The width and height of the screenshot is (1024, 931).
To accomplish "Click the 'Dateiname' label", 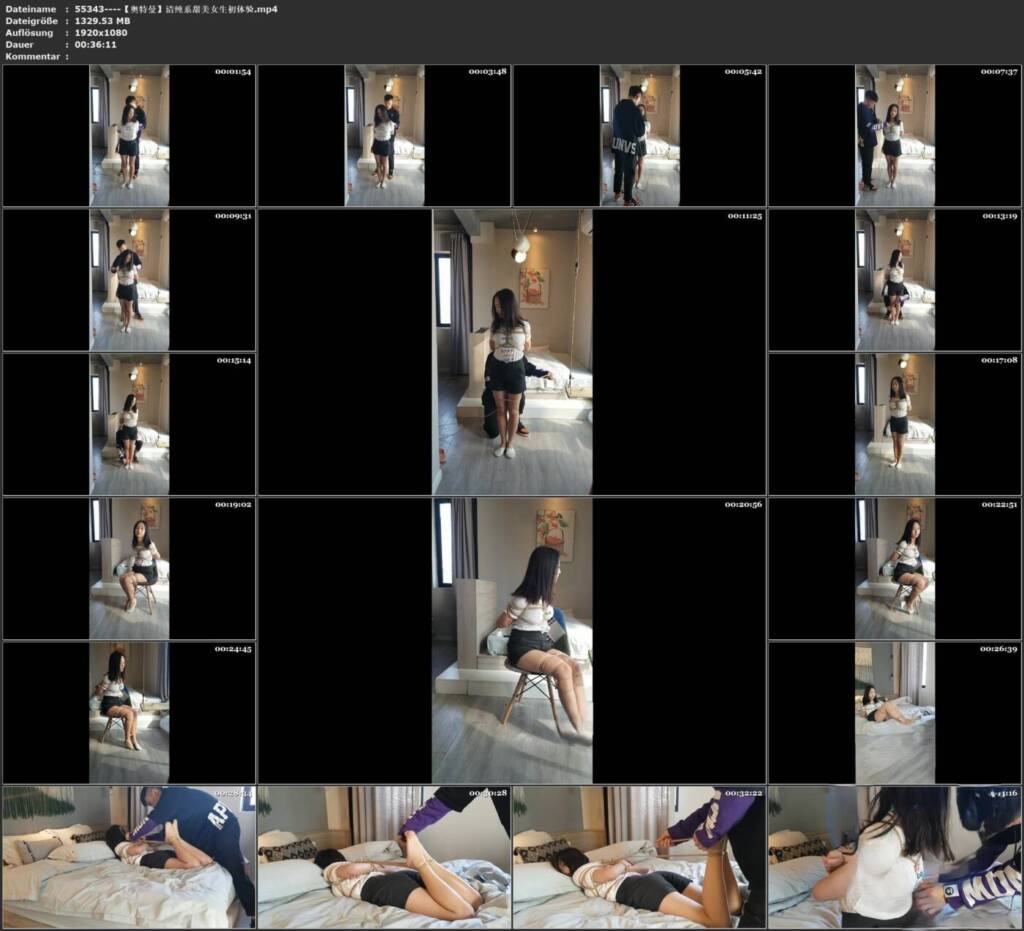I will [31, 9].
